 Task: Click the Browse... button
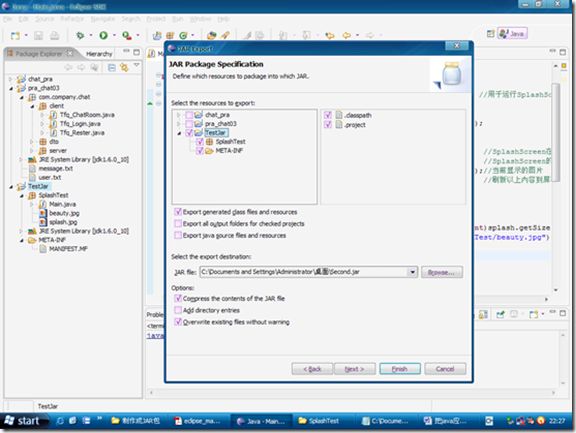click(x=442, y=272)
